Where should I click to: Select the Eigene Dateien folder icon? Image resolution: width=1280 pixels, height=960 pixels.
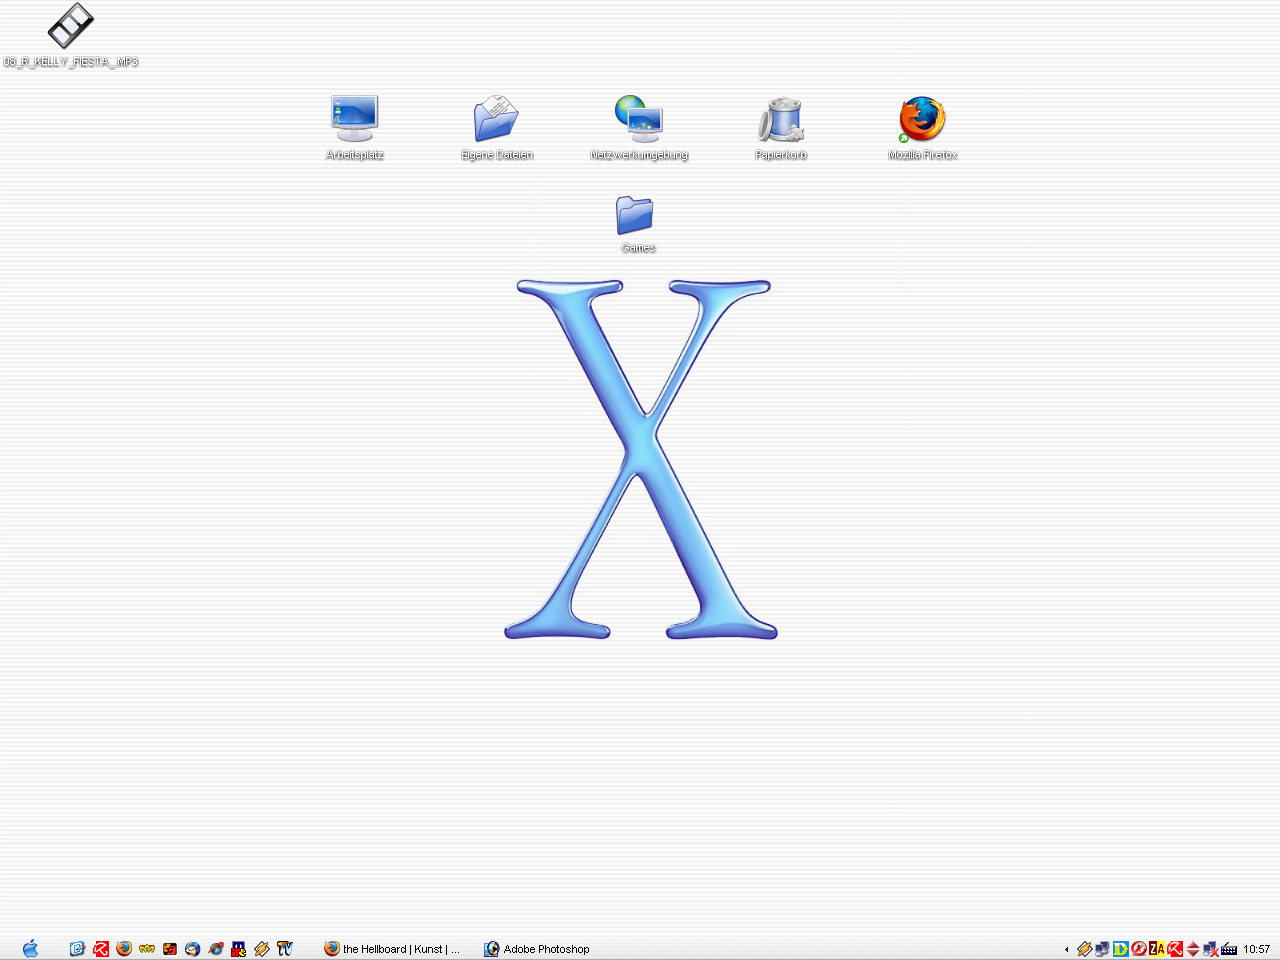click(496, 120)
